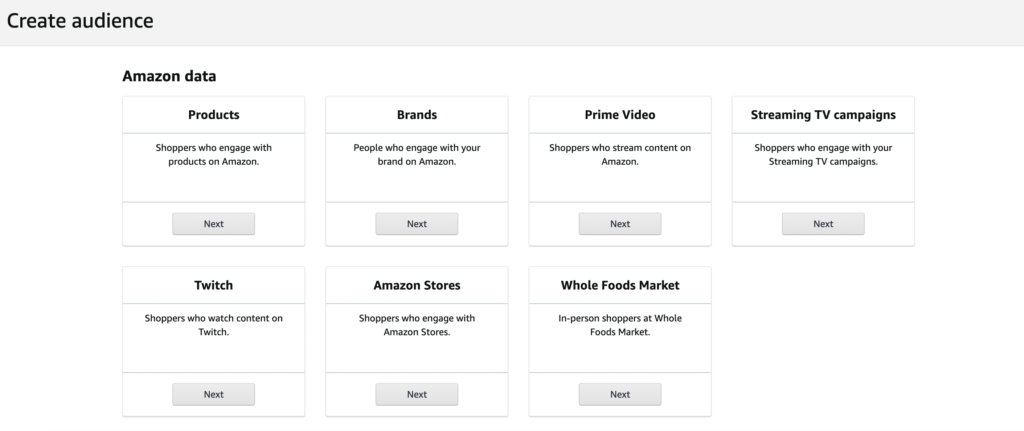Select Next for Whole Foods Market

click(x=620, y=394)
